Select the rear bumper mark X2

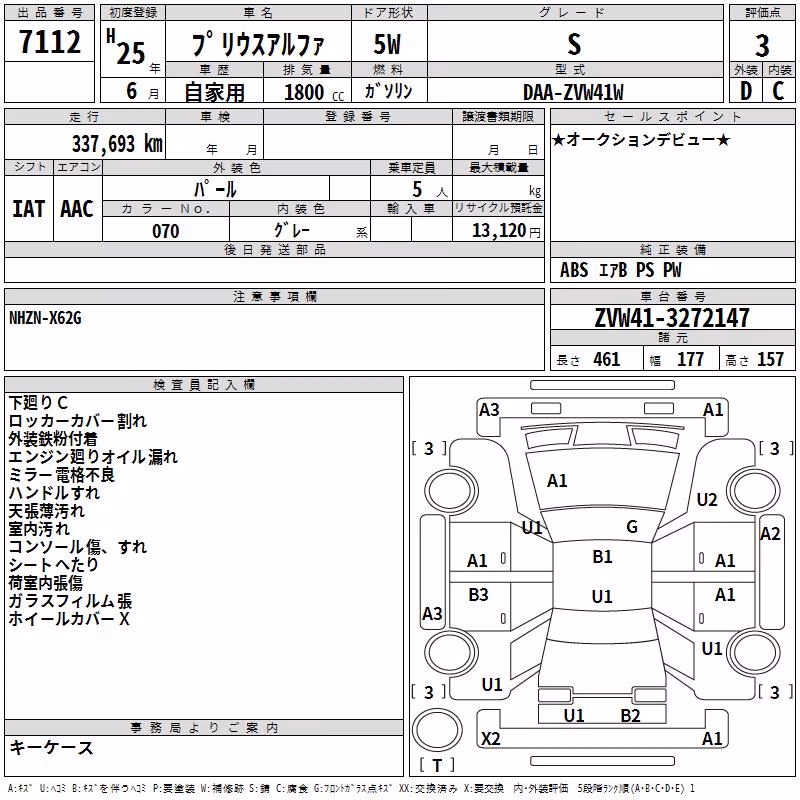pyautogui.click(x=491, y=739)
